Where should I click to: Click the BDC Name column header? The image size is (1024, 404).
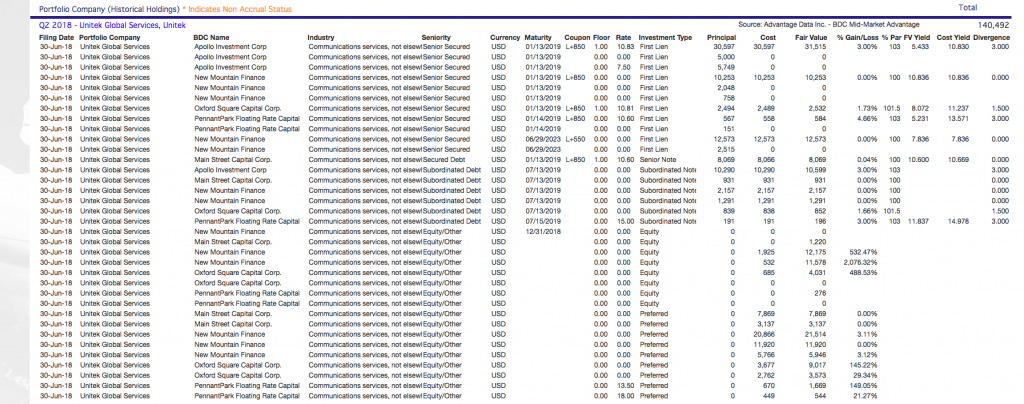point(212,38)
